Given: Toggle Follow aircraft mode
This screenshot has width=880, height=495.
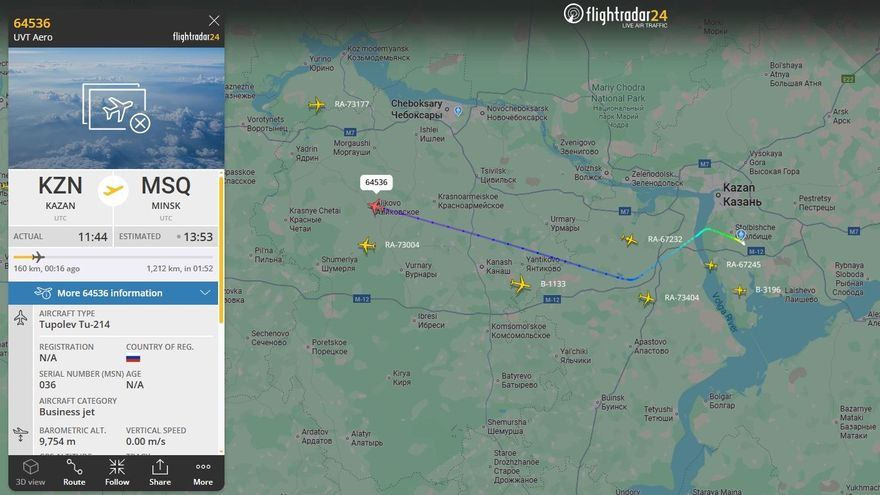Looking at the screenshot, I should click(117, 472).
